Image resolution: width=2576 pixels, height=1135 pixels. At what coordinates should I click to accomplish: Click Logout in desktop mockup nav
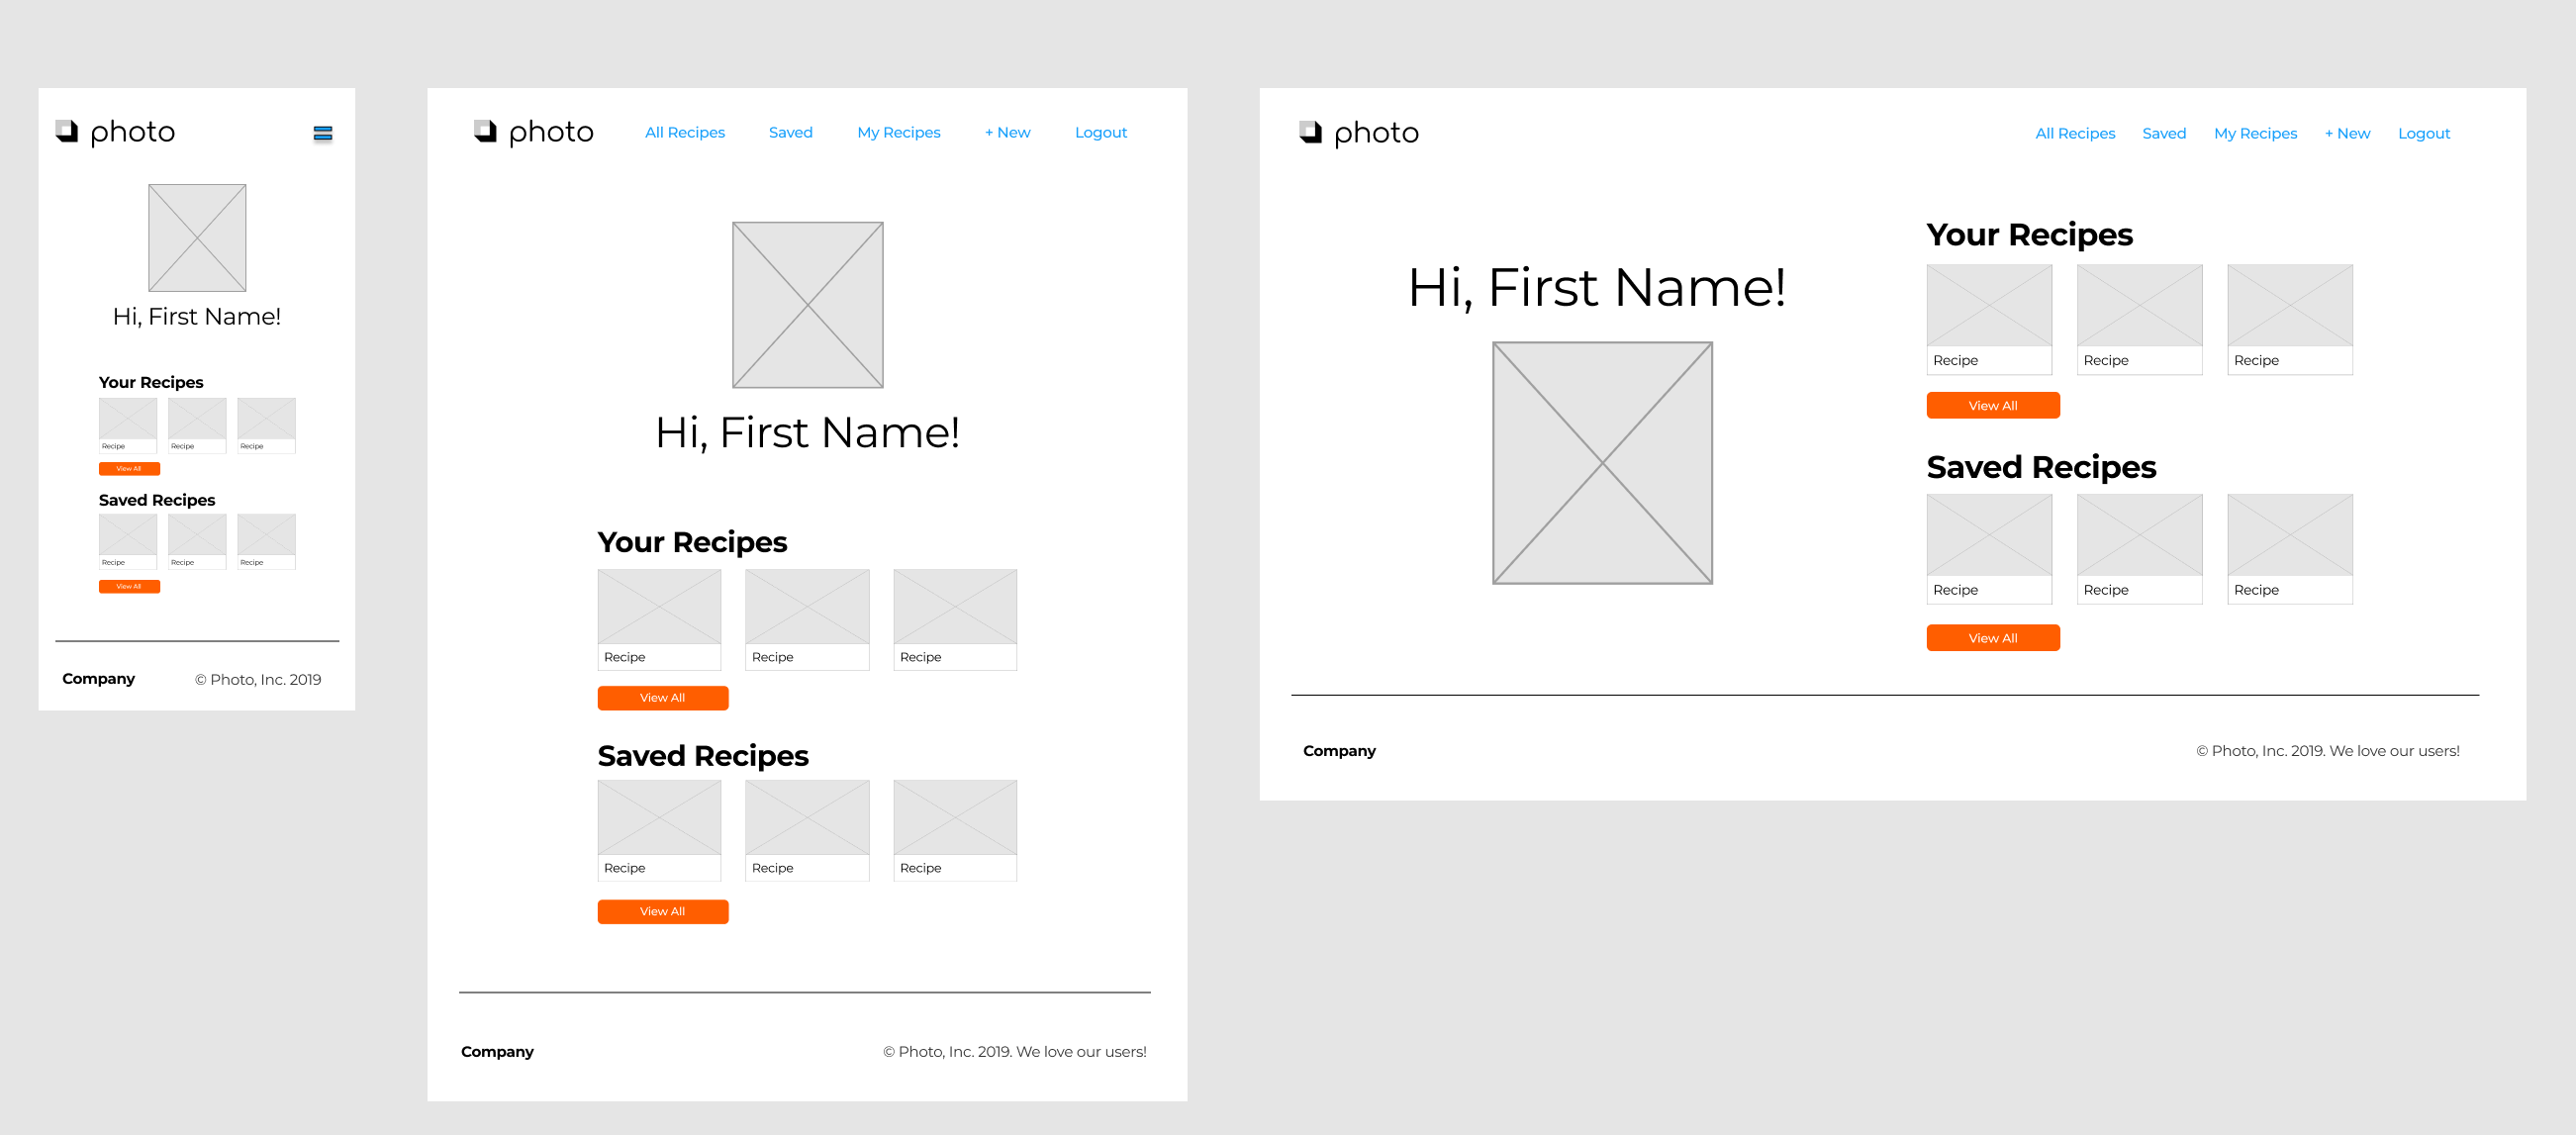coord(2424,133)
